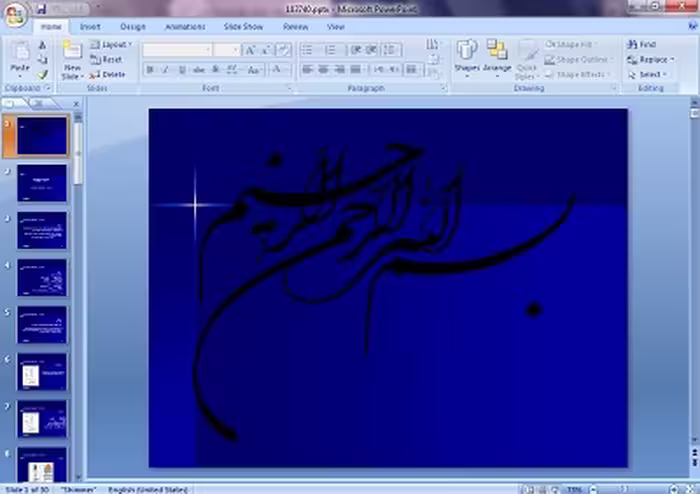Viewport: 700px width, 494px height.
Task: Click the Grow Font icon
Action: pos(250,50)
